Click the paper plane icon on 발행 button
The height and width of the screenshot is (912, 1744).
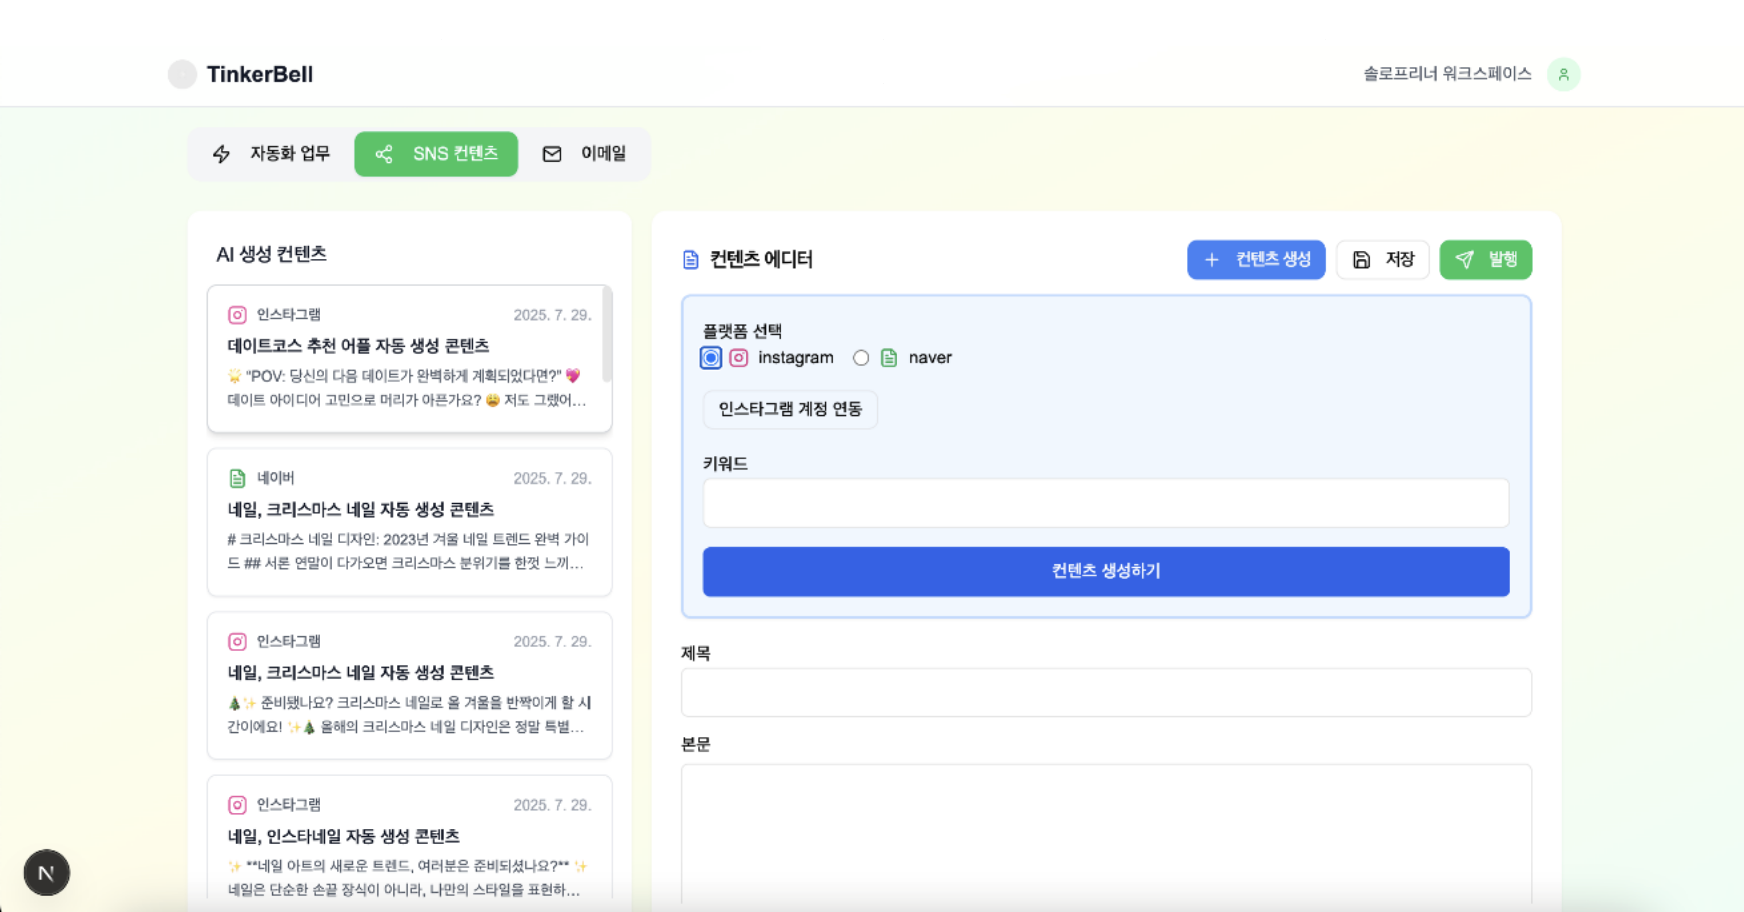[1463, 259]
